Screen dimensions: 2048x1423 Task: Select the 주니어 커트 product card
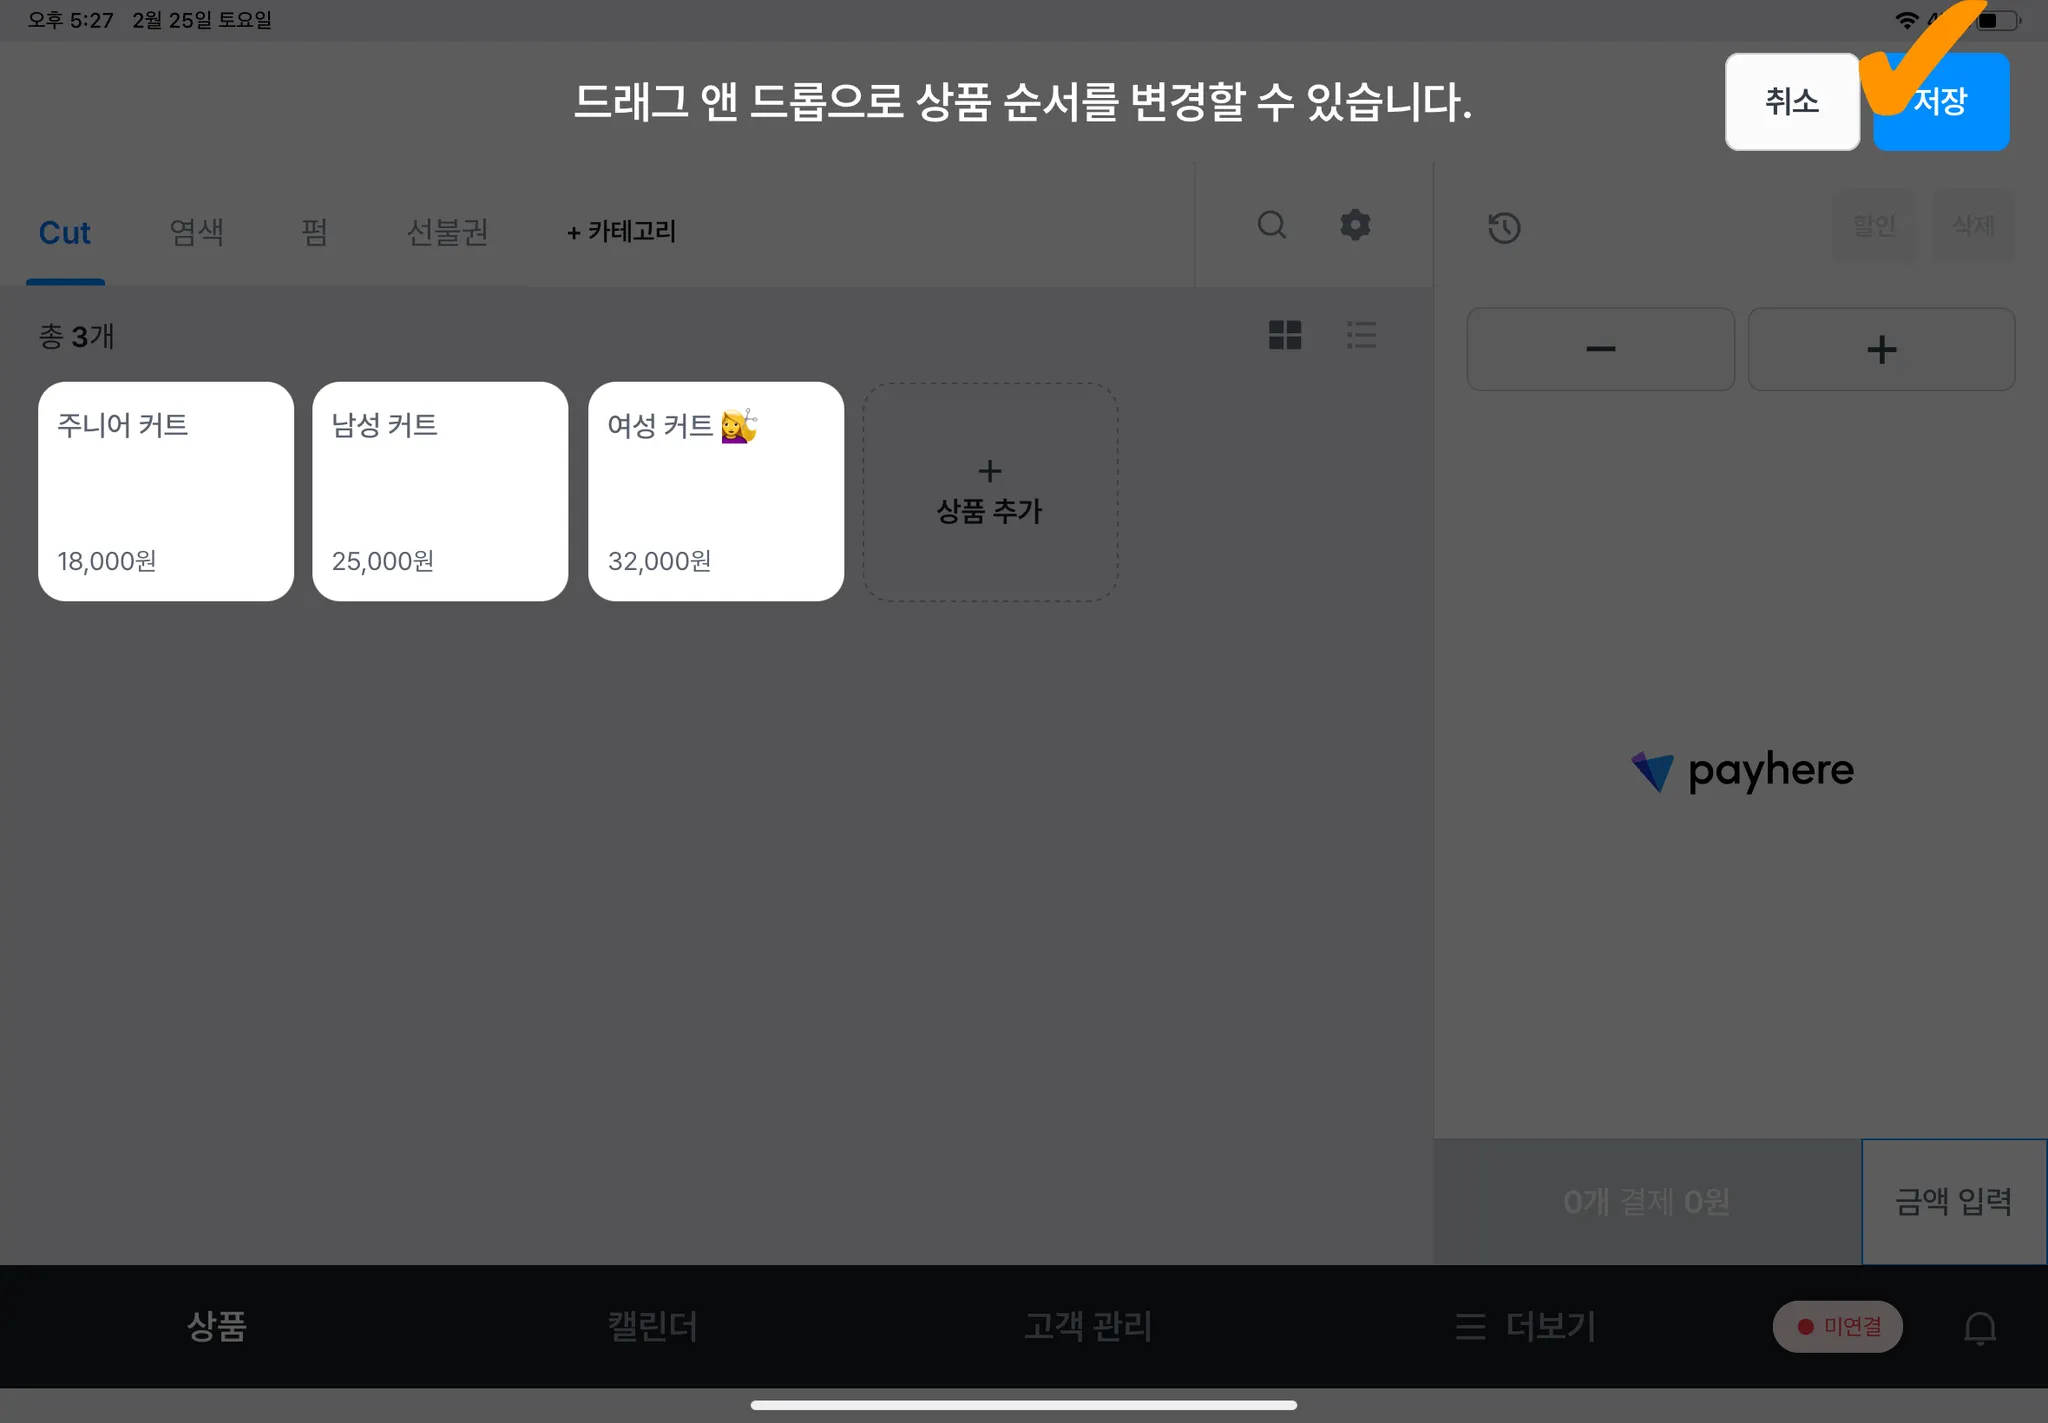tap(166, 491)
